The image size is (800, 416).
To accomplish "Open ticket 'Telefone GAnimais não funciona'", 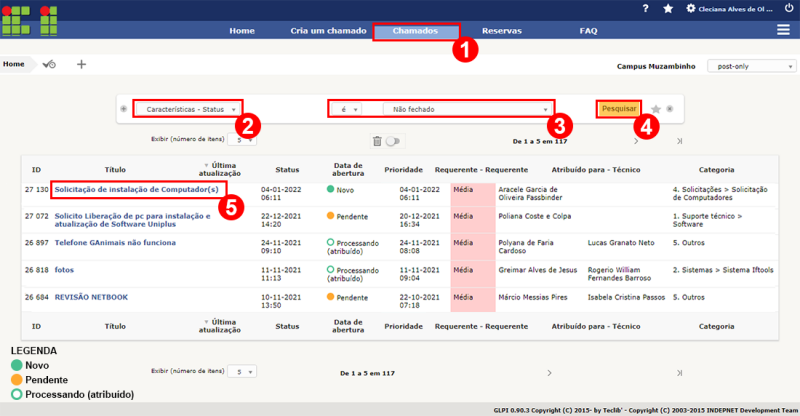I will click(115, 242).
